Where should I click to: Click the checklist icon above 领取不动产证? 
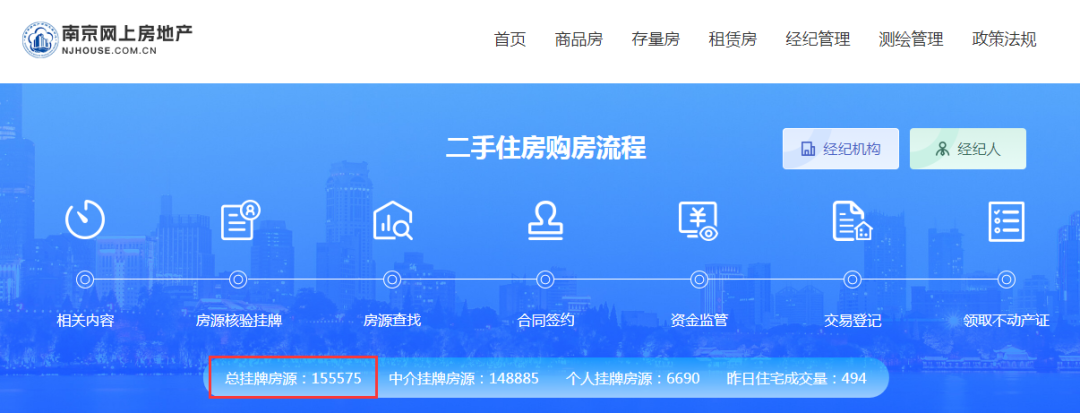tap(1006, 221)
